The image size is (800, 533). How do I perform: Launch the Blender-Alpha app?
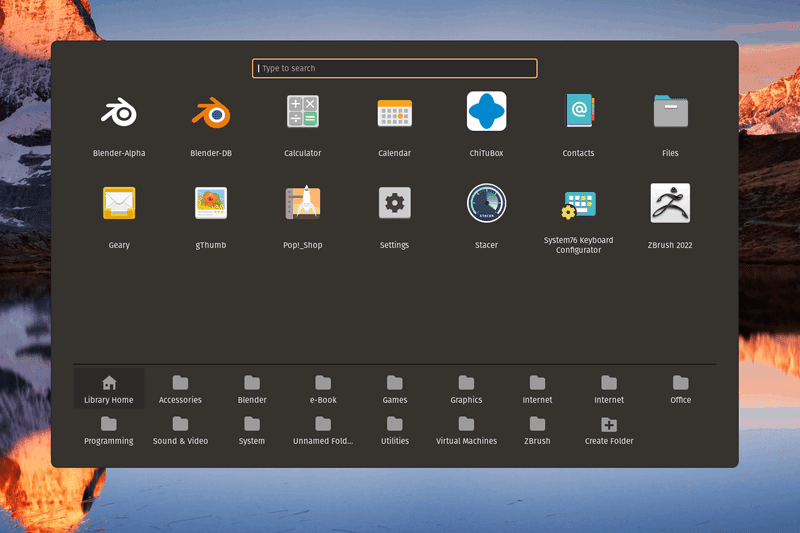tap(119, 124)
